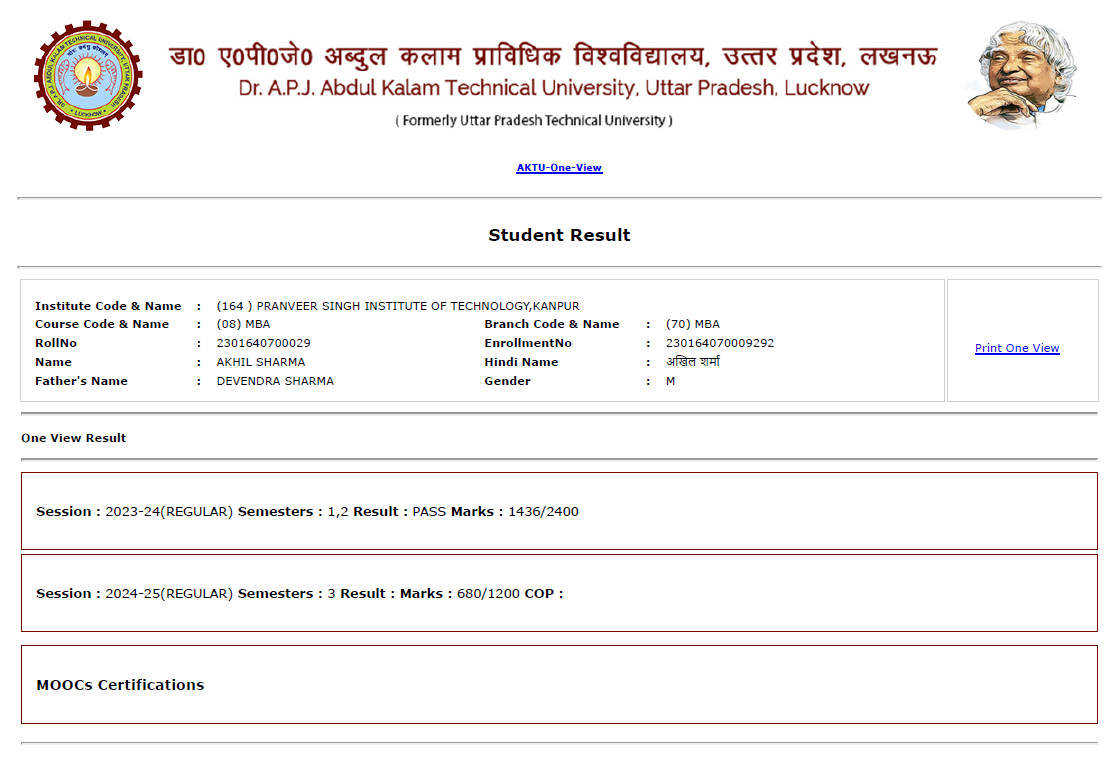This screenshot has height=762, width=1105.
Task: Open the AKTU-One-View link
Action: (559, 168)
